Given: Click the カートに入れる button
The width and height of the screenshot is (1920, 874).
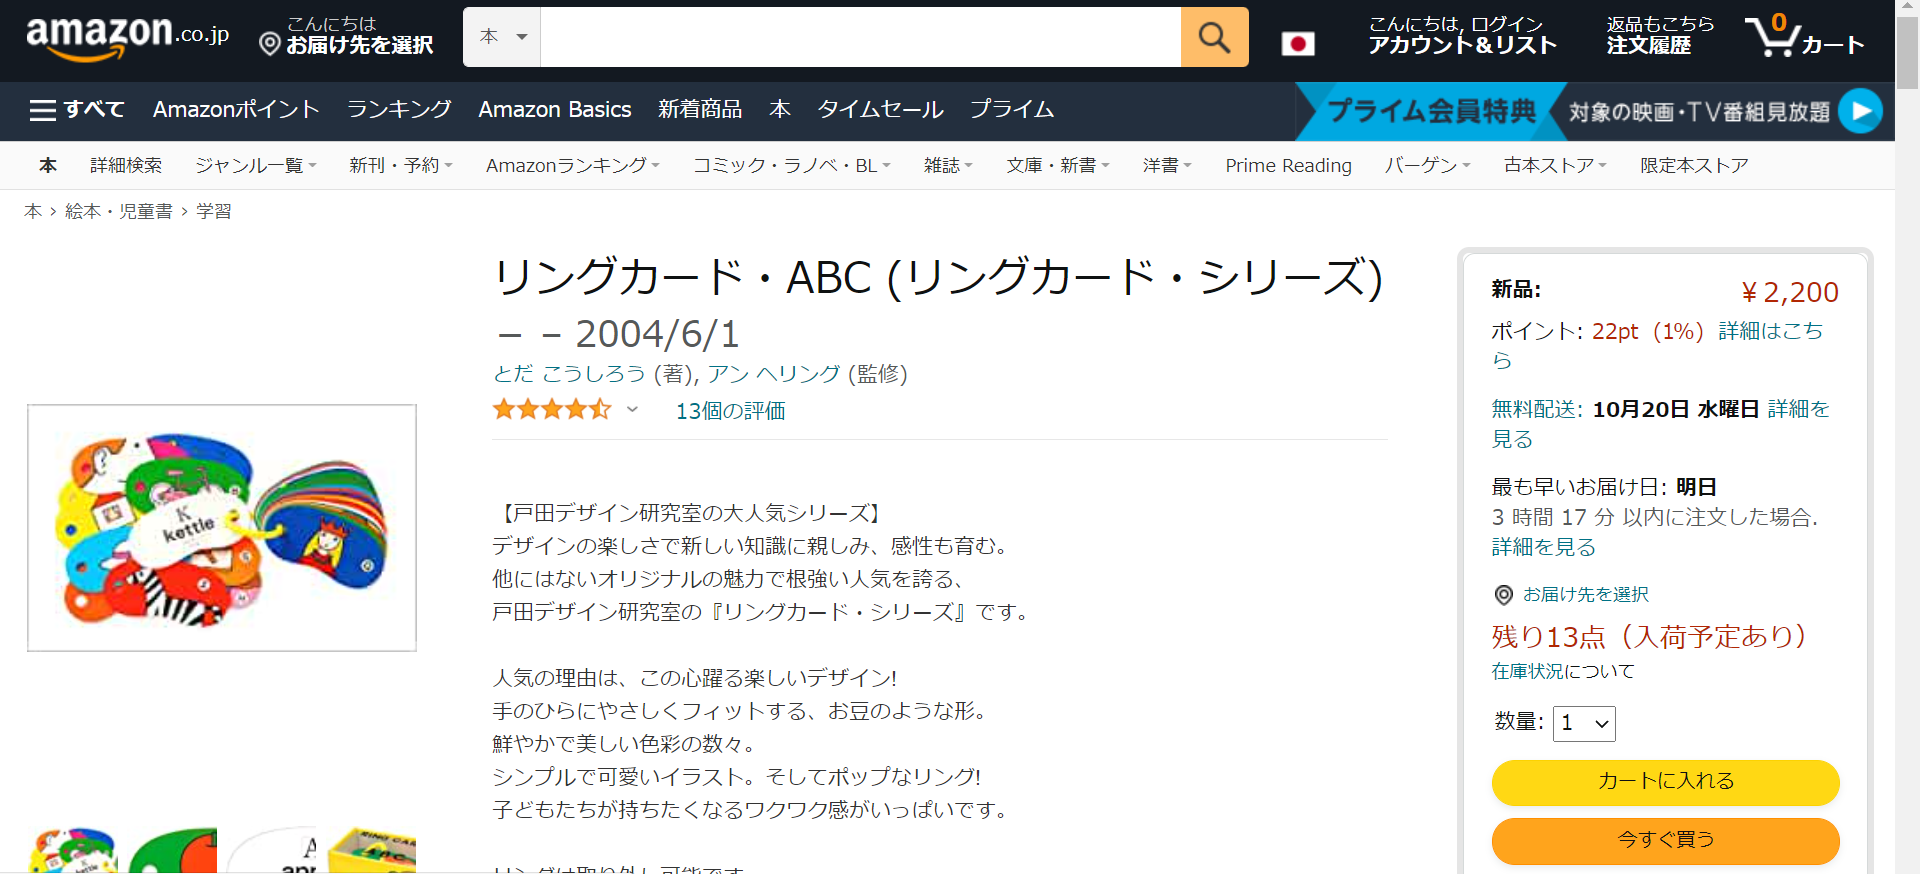Looking at the screenshot, I should point(1665,782).
